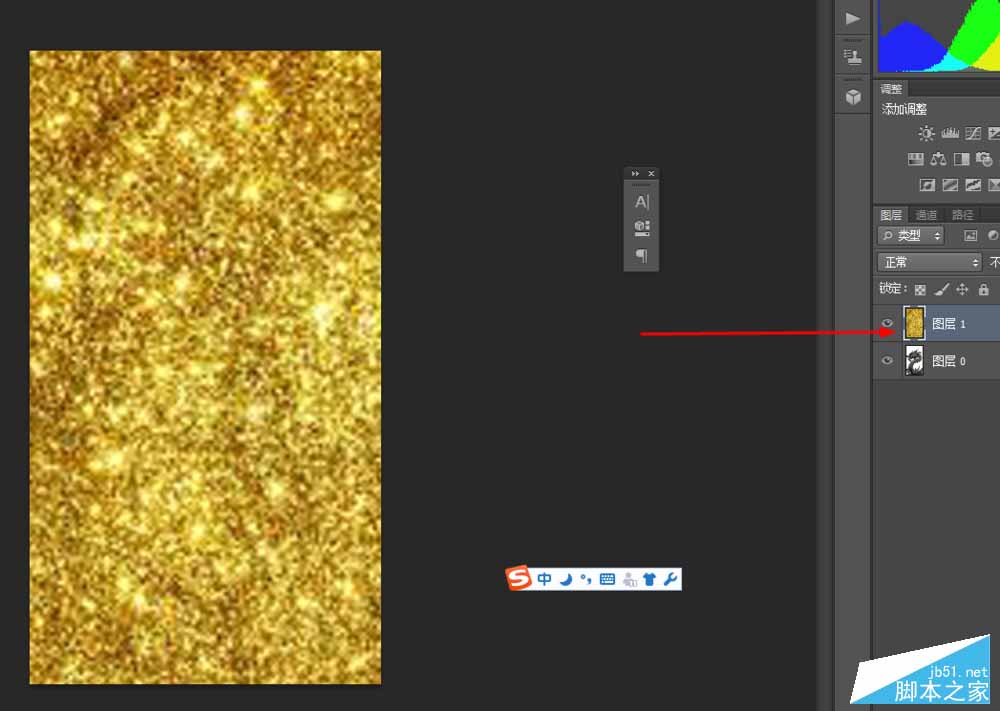Hide 图层 0 via its eye icon
The width and height of the screenshot is (1000, 711).
tap(886, 360)
